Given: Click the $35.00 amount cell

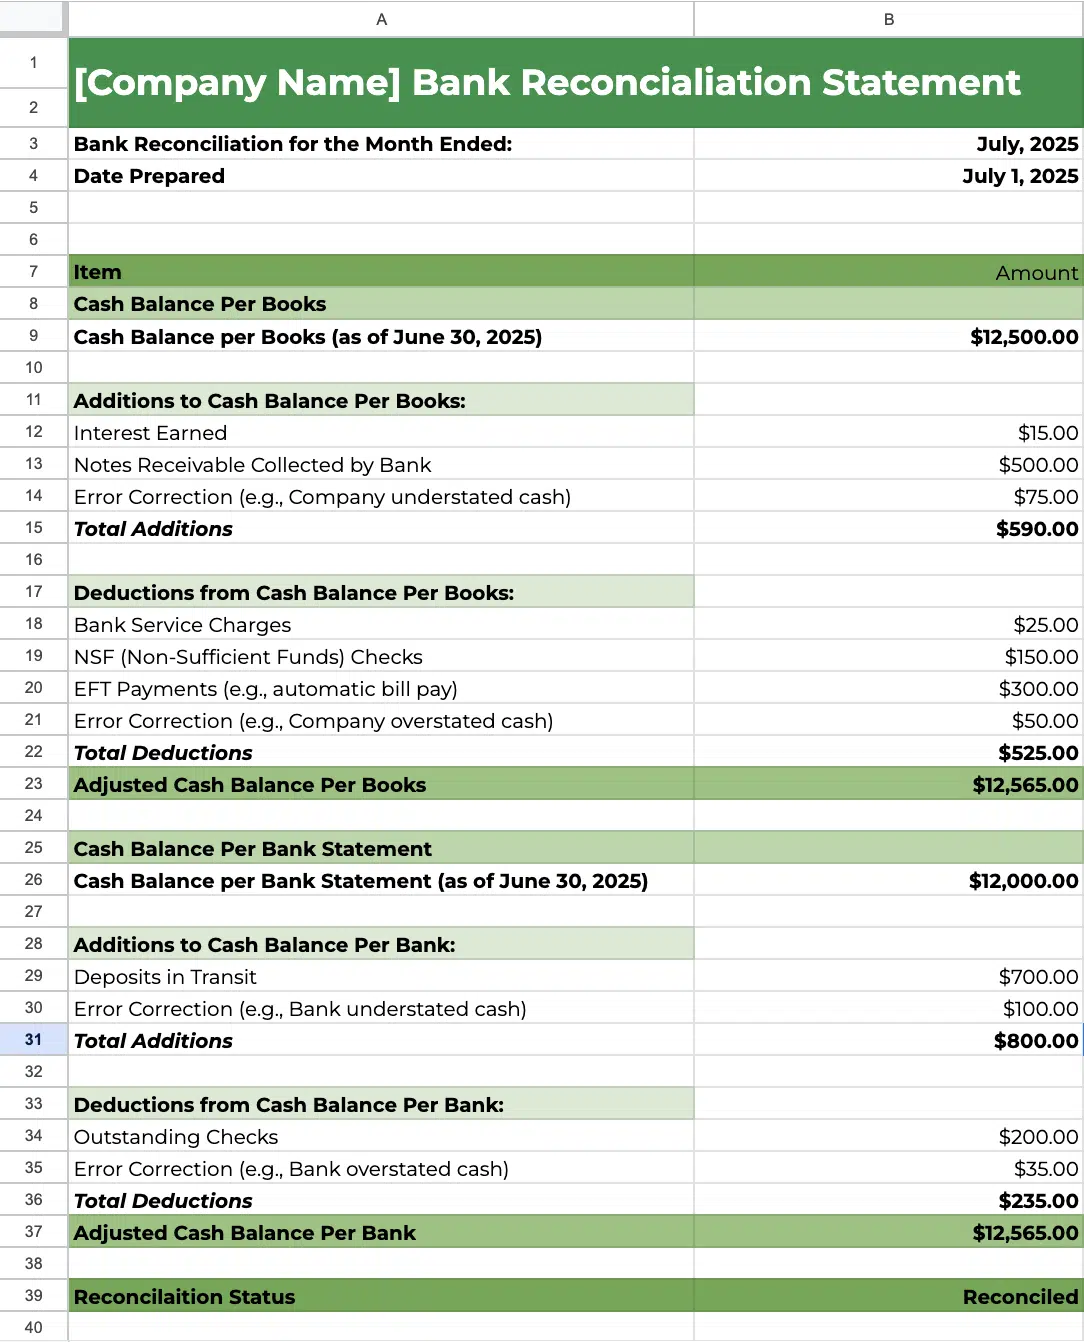Looking at the screenshot, I should coord(888,1168).
